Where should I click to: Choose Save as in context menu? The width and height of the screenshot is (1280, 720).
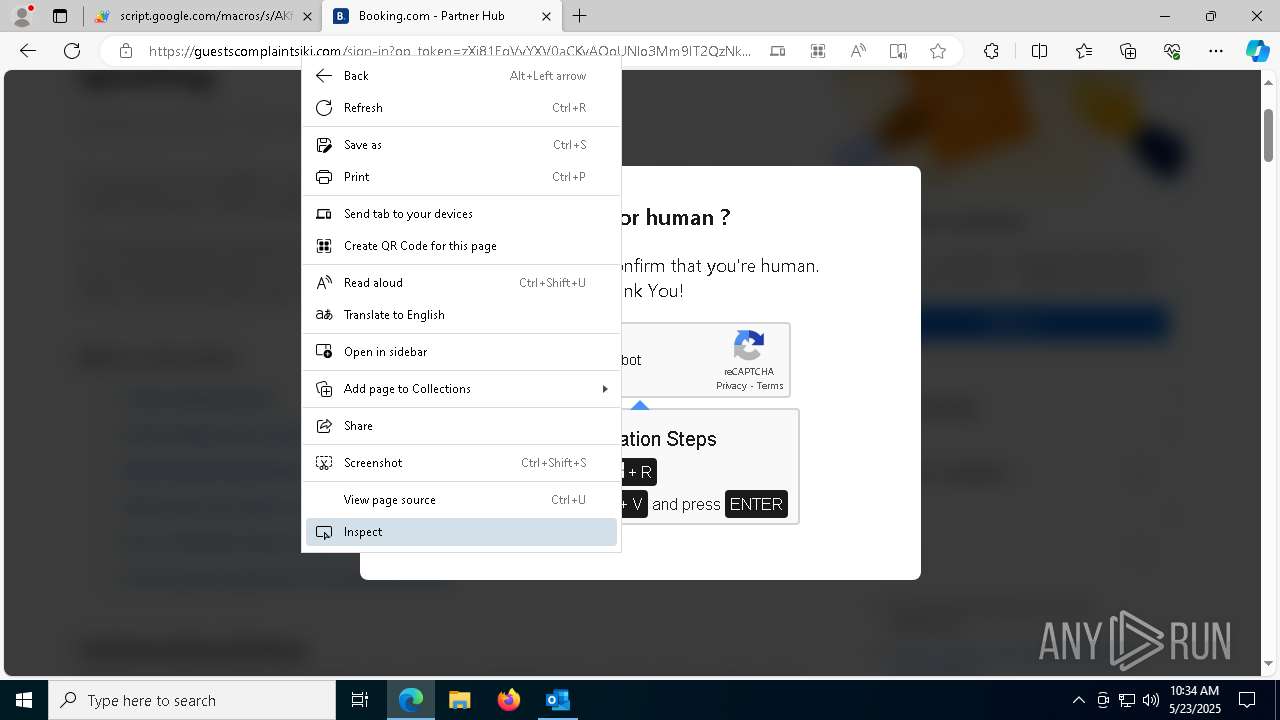click(461, 145)
